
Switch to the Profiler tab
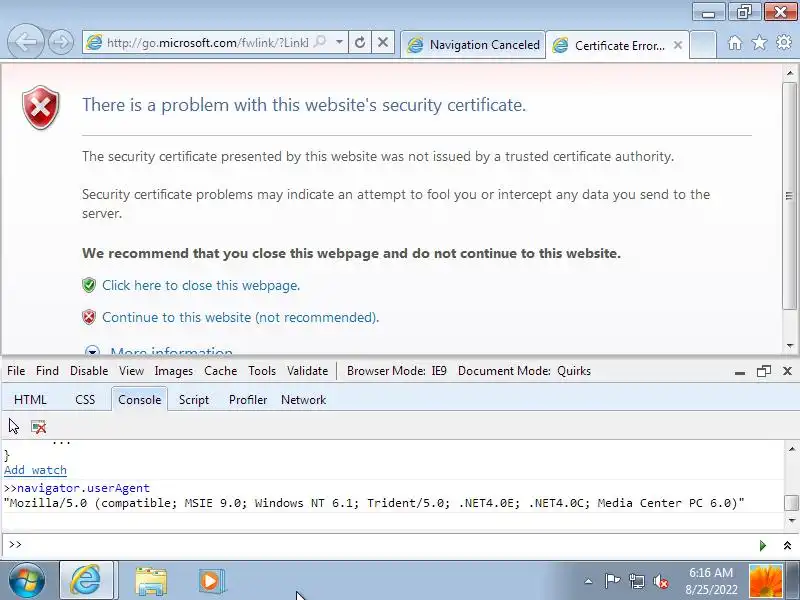pos(248,399)
